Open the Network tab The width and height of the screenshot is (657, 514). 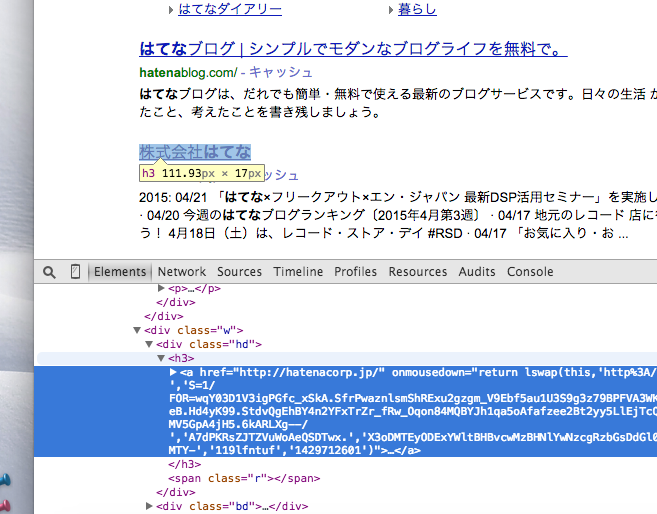coord(182,271)
